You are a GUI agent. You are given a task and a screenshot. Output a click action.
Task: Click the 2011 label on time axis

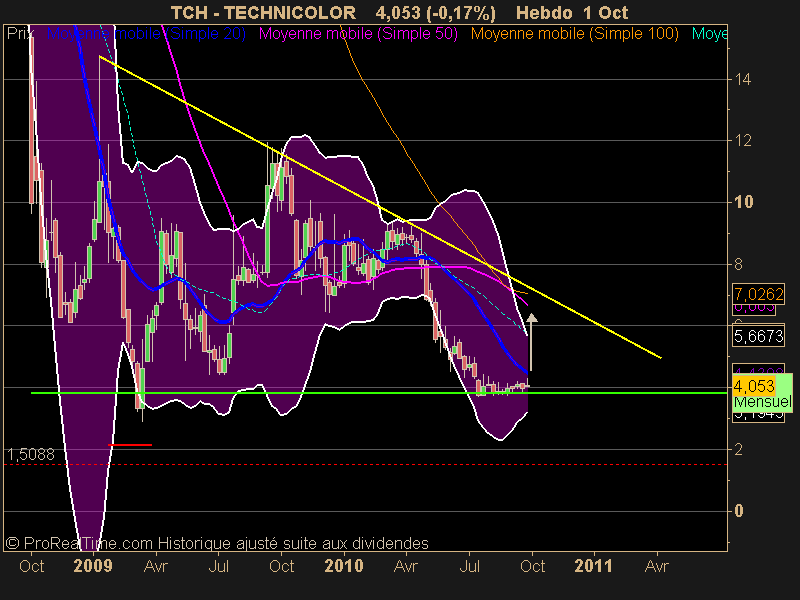(x=593, y=566)
